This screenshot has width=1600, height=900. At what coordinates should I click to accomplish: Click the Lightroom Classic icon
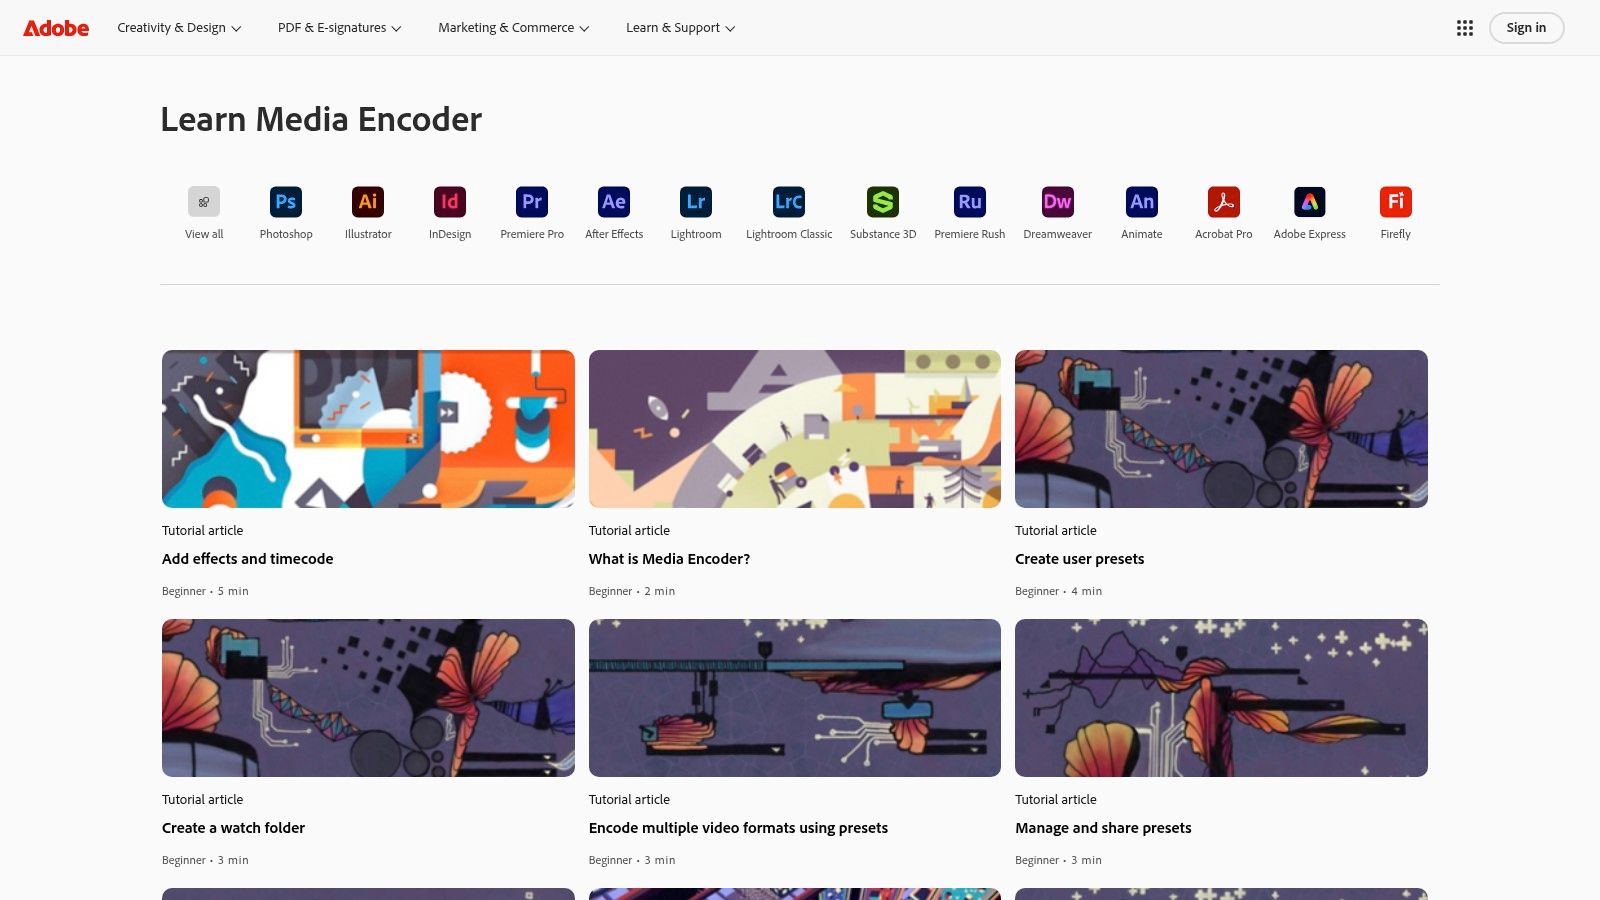click(x=788, y=202)
